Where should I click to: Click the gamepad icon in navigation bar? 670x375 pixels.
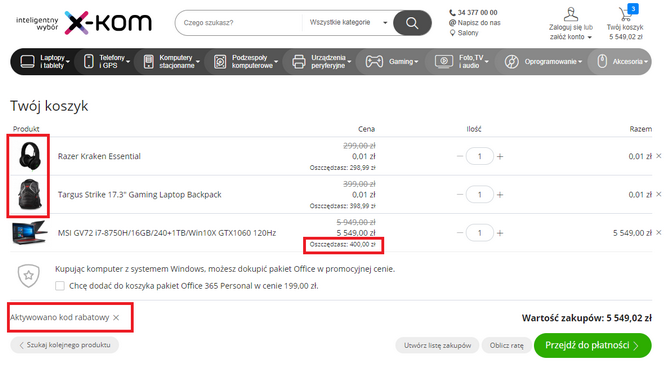374,62
